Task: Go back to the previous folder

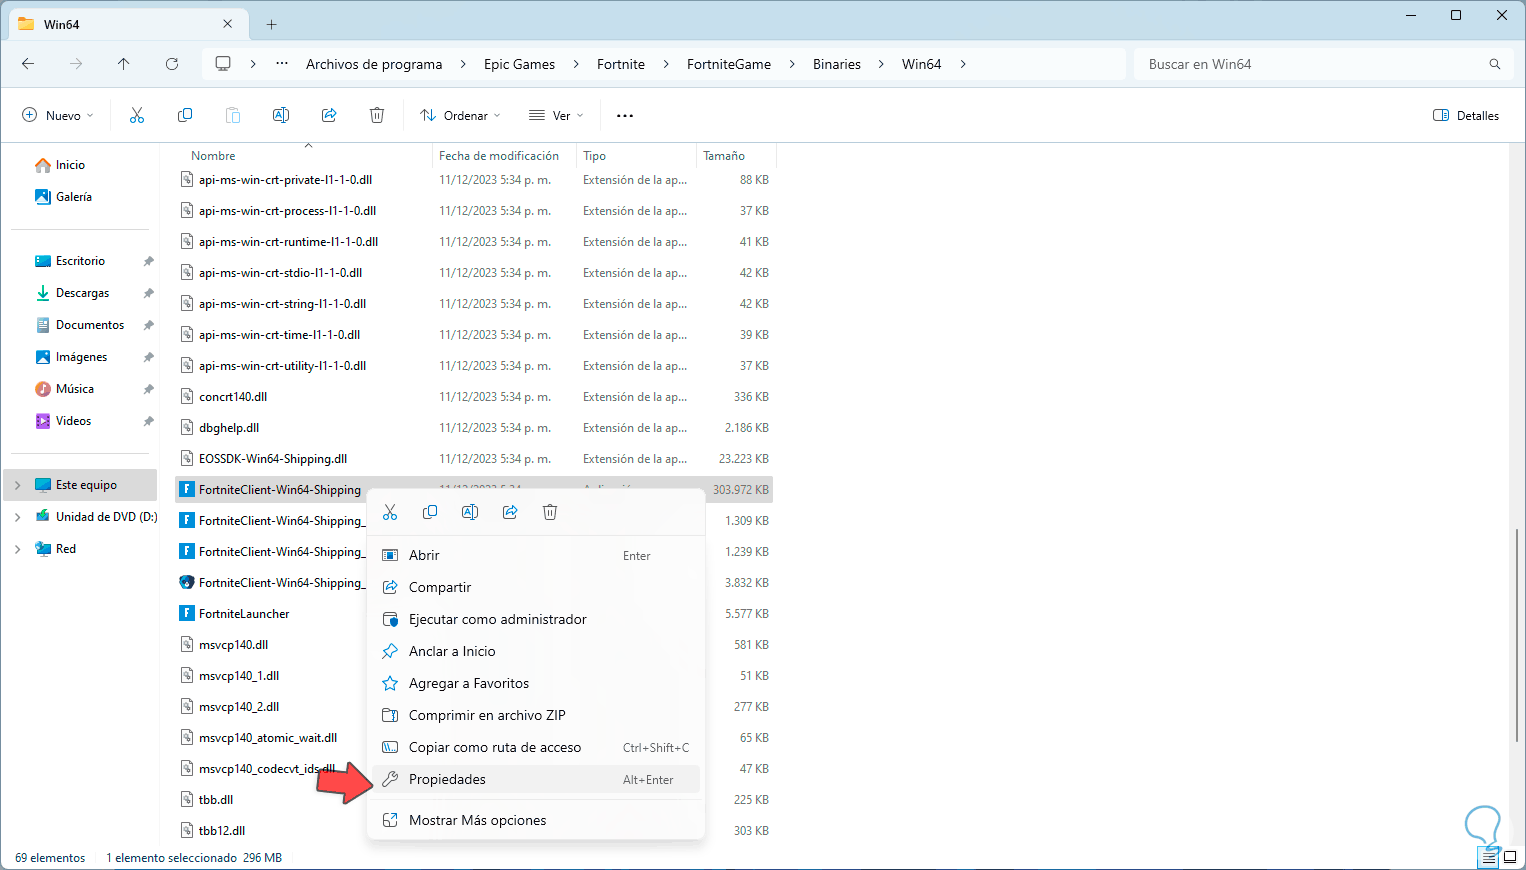Action: tap(28, 64)
